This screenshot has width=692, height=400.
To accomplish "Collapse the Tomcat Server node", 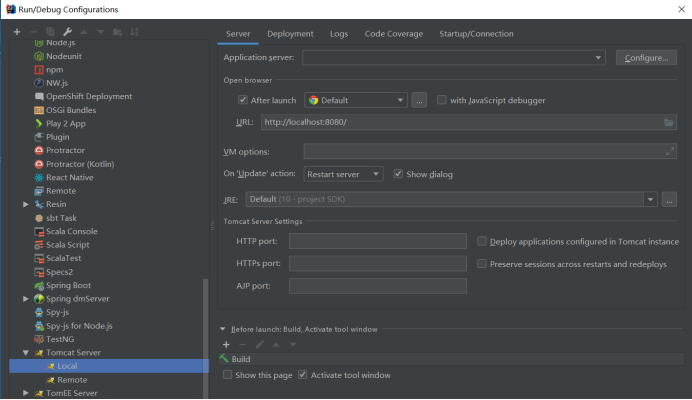I will (x=26, y=353).
